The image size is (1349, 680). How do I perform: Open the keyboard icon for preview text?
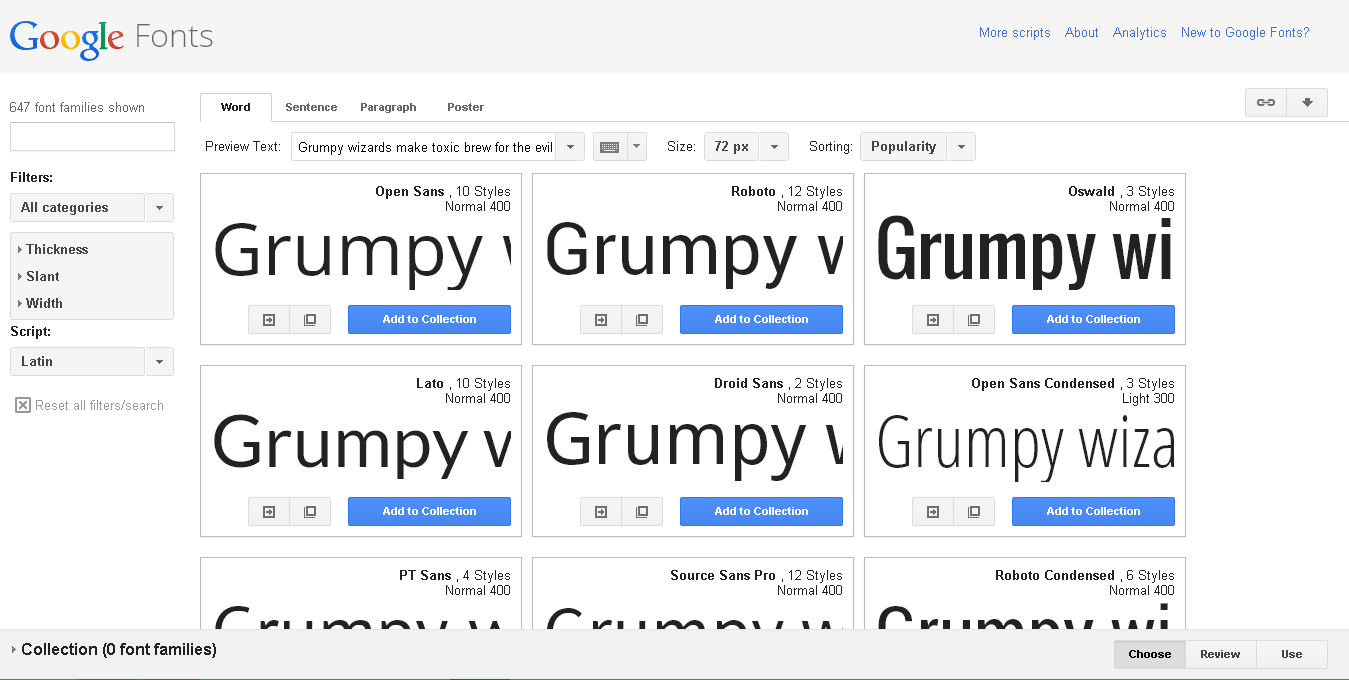(609, 146)
